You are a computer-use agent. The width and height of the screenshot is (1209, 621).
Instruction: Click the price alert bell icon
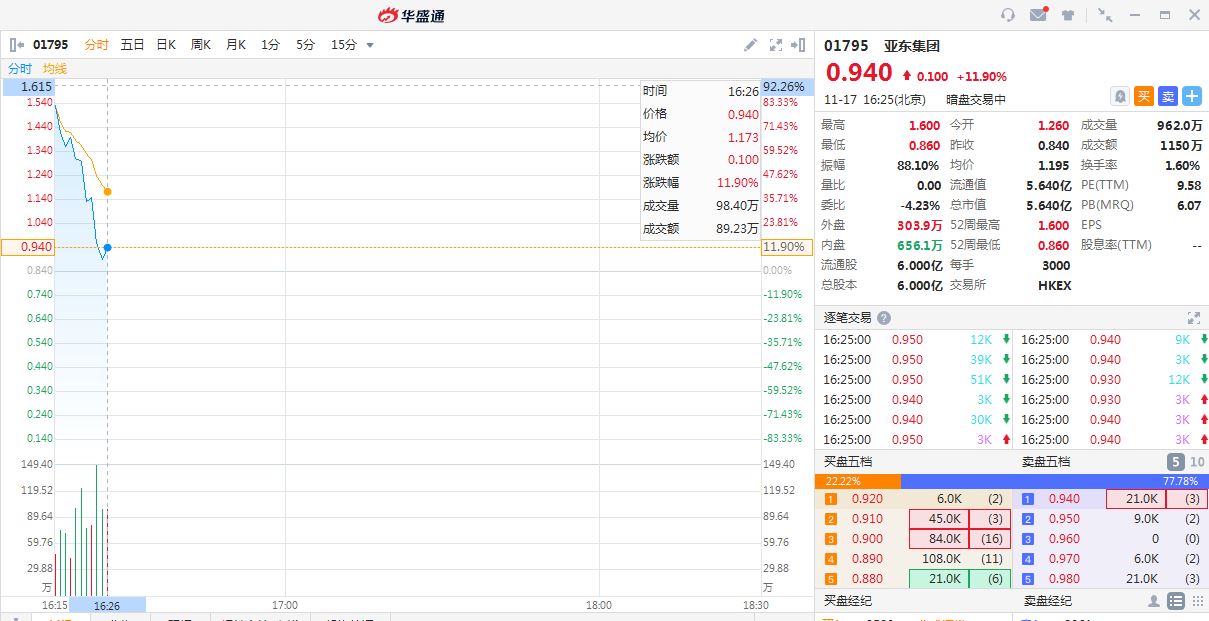(x=1120, y=96)
